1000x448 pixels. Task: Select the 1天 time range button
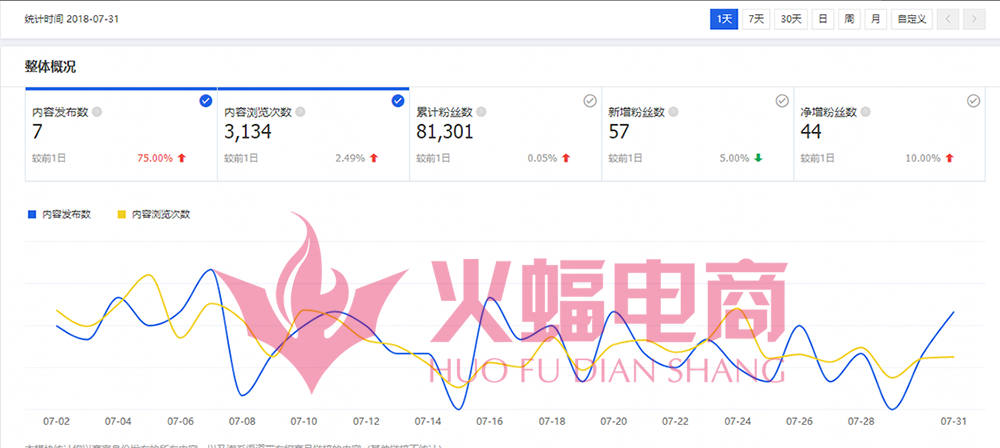724,19
